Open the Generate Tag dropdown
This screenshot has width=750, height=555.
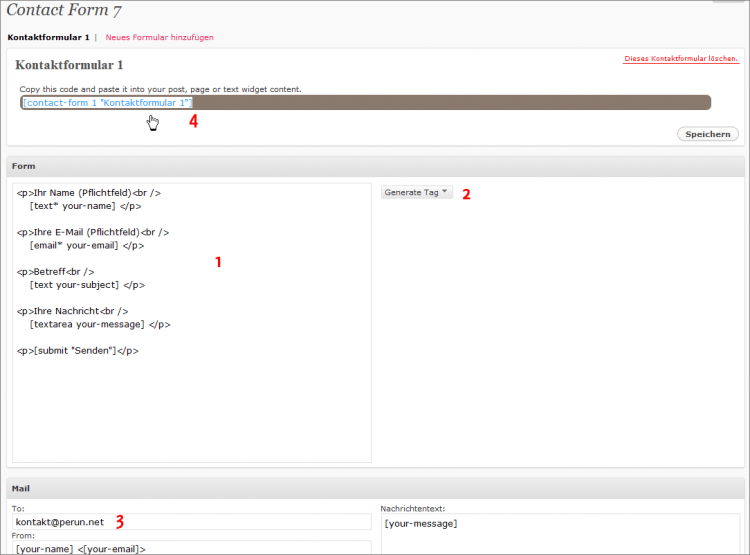tap(416, 192)
